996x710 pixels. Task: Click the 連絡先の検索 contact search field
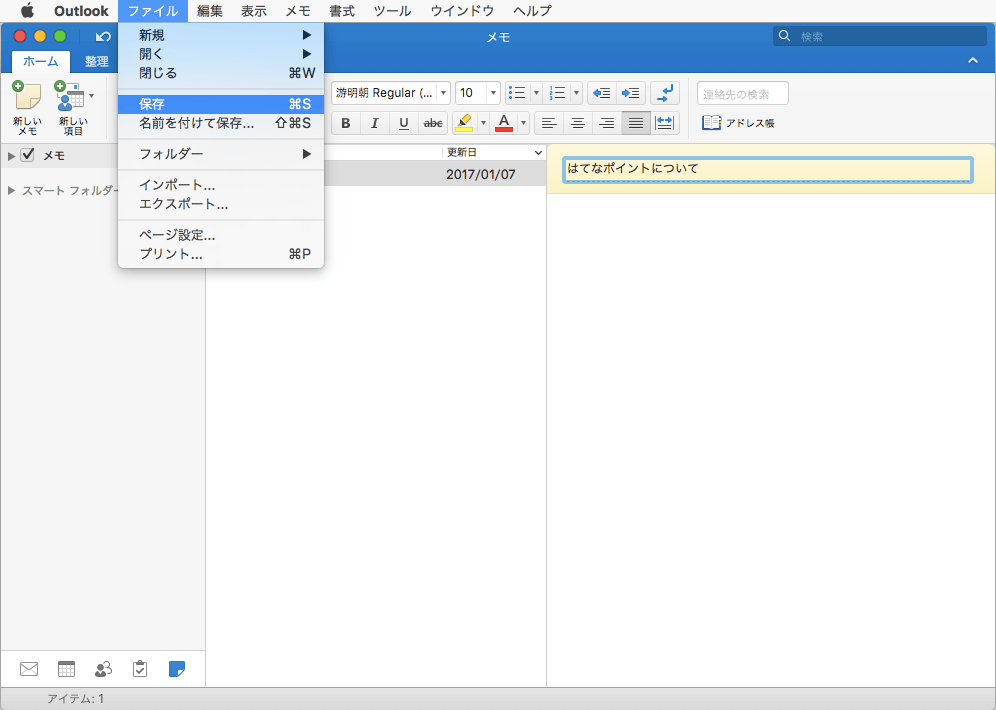click(743, 94)
